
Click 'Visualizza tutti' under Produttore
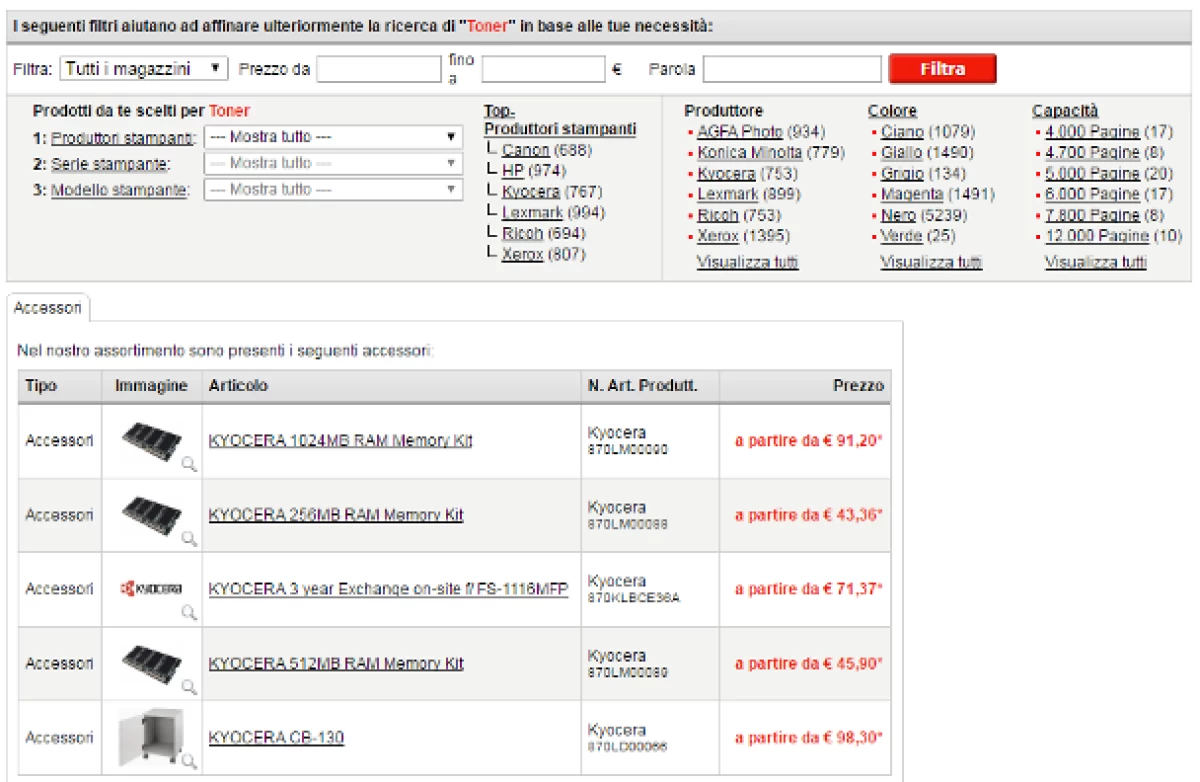tap(747, 262)
